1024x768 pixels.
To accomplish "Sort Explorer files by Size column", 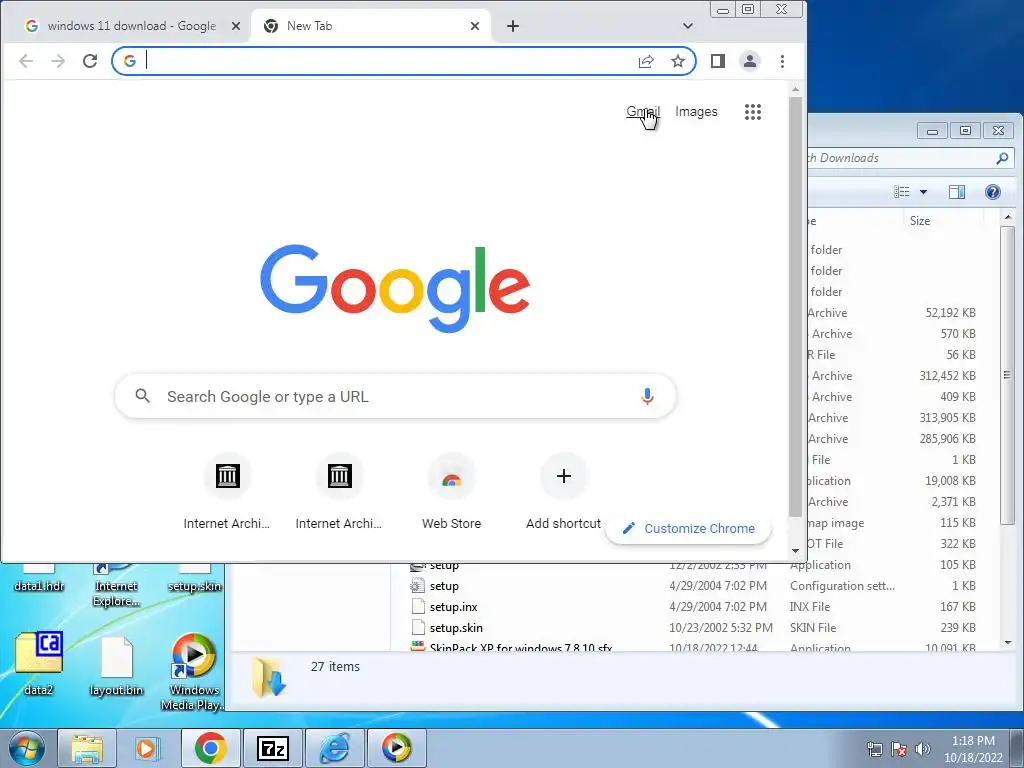I will pyautogui.click(x=944, y=221).
